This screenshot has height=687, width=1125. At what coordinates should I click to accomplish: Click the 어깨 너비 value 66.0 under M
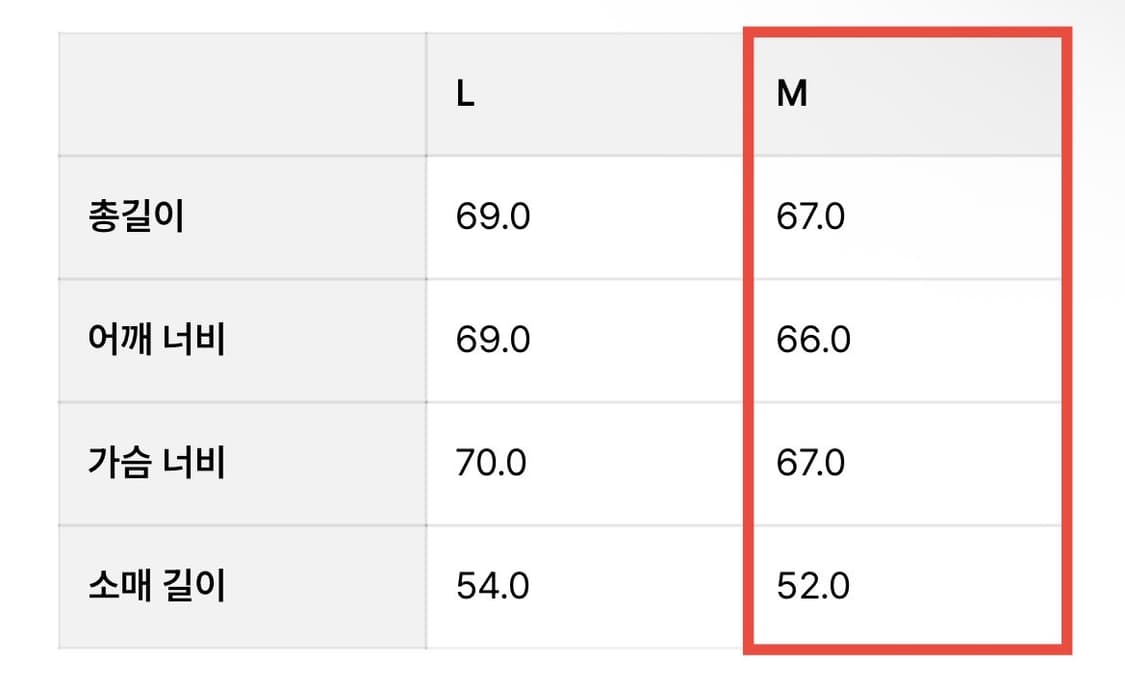pos(813,340)
